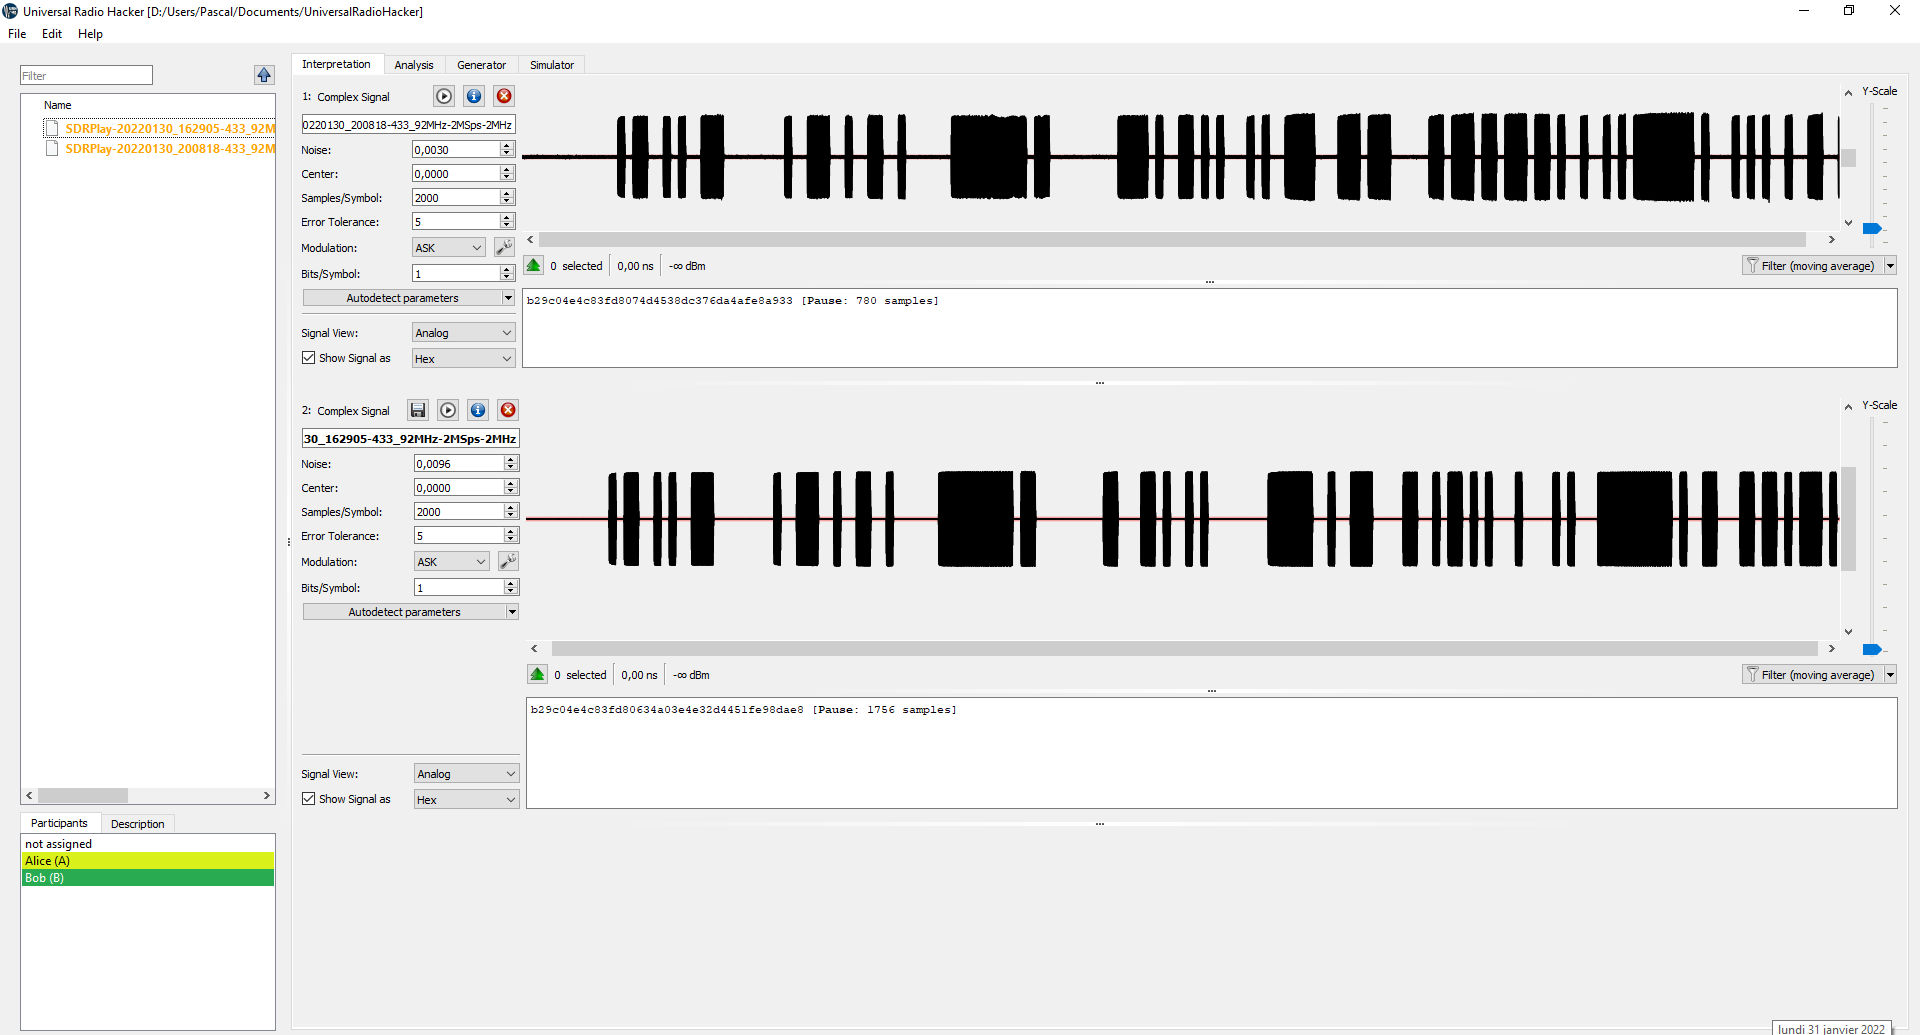Click the file tree filter input
Screen dimensions: 1920x1035
pos(86,75)
